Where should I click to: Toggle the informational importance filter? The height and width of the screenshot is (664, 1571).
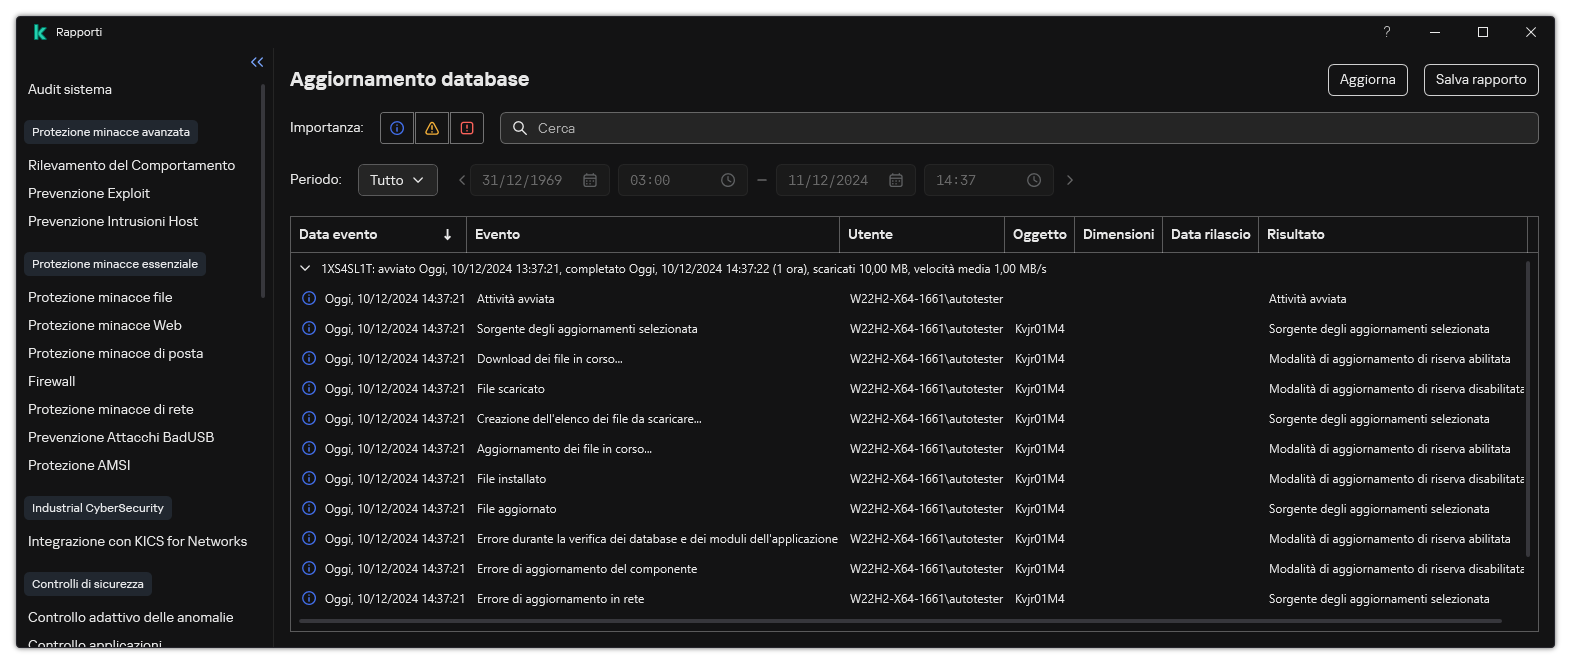(x=397, y=128)
